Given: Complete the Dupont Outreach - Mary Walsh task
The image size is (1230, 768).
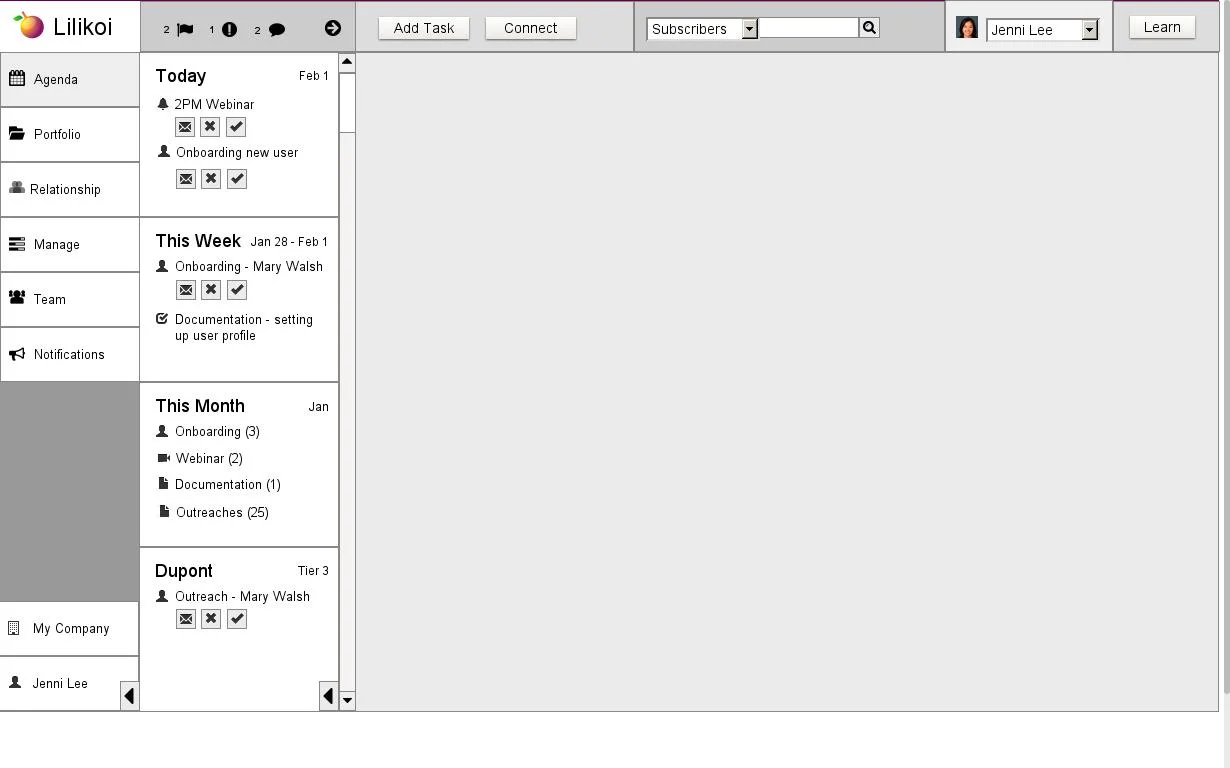Looking at the screenshot, I should (x=236, y=618).
